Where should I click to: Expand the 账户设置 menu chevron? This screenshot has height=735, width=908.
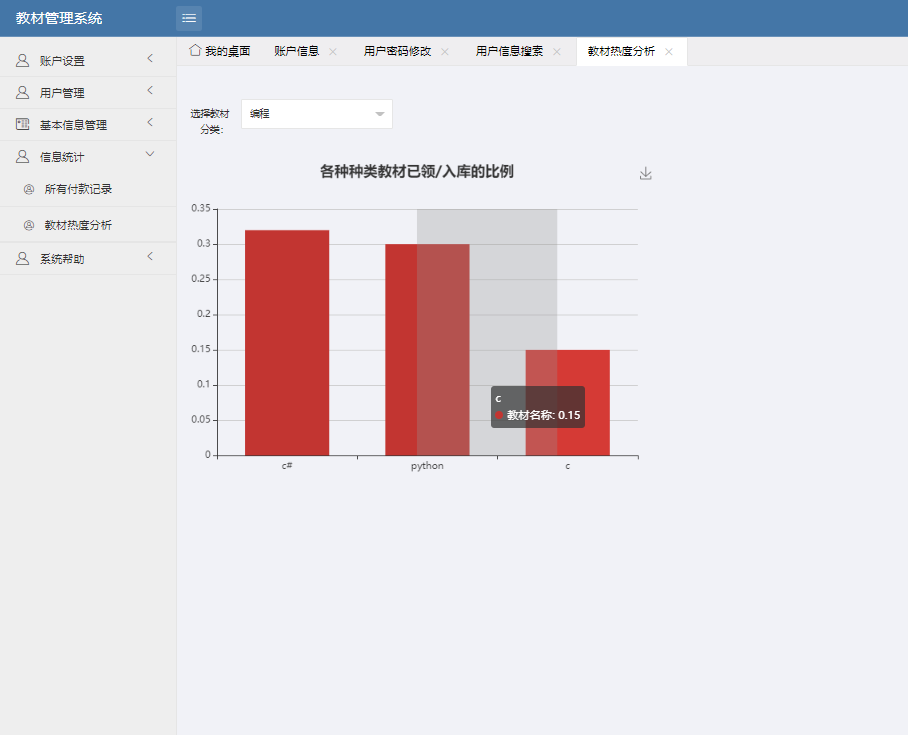150,58
